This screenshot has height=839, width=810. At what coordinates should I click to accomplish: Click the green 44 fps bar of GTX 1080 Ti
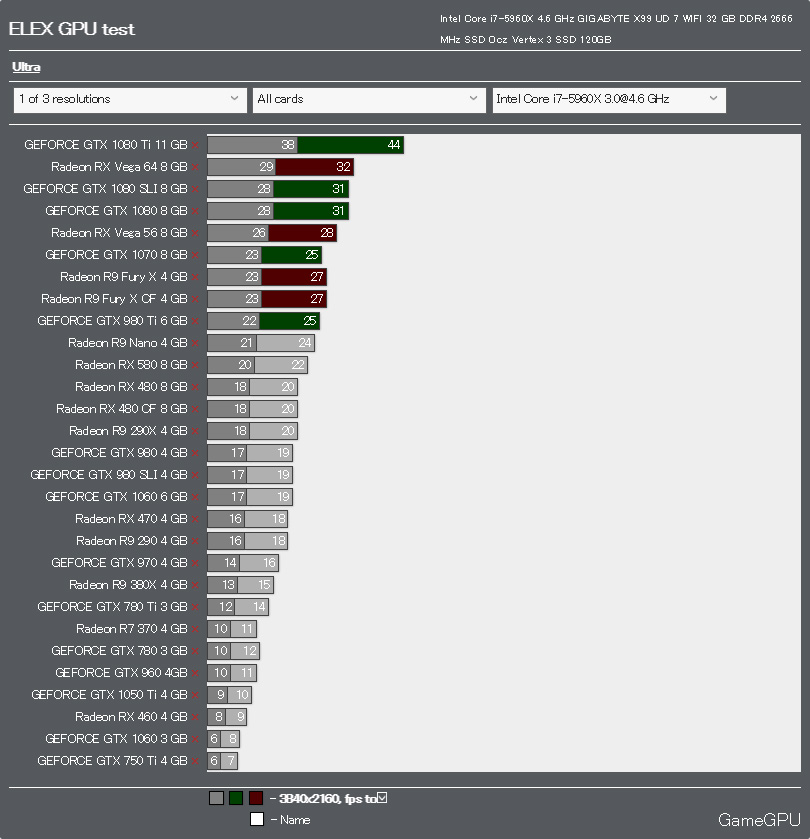tap(350, 145)
